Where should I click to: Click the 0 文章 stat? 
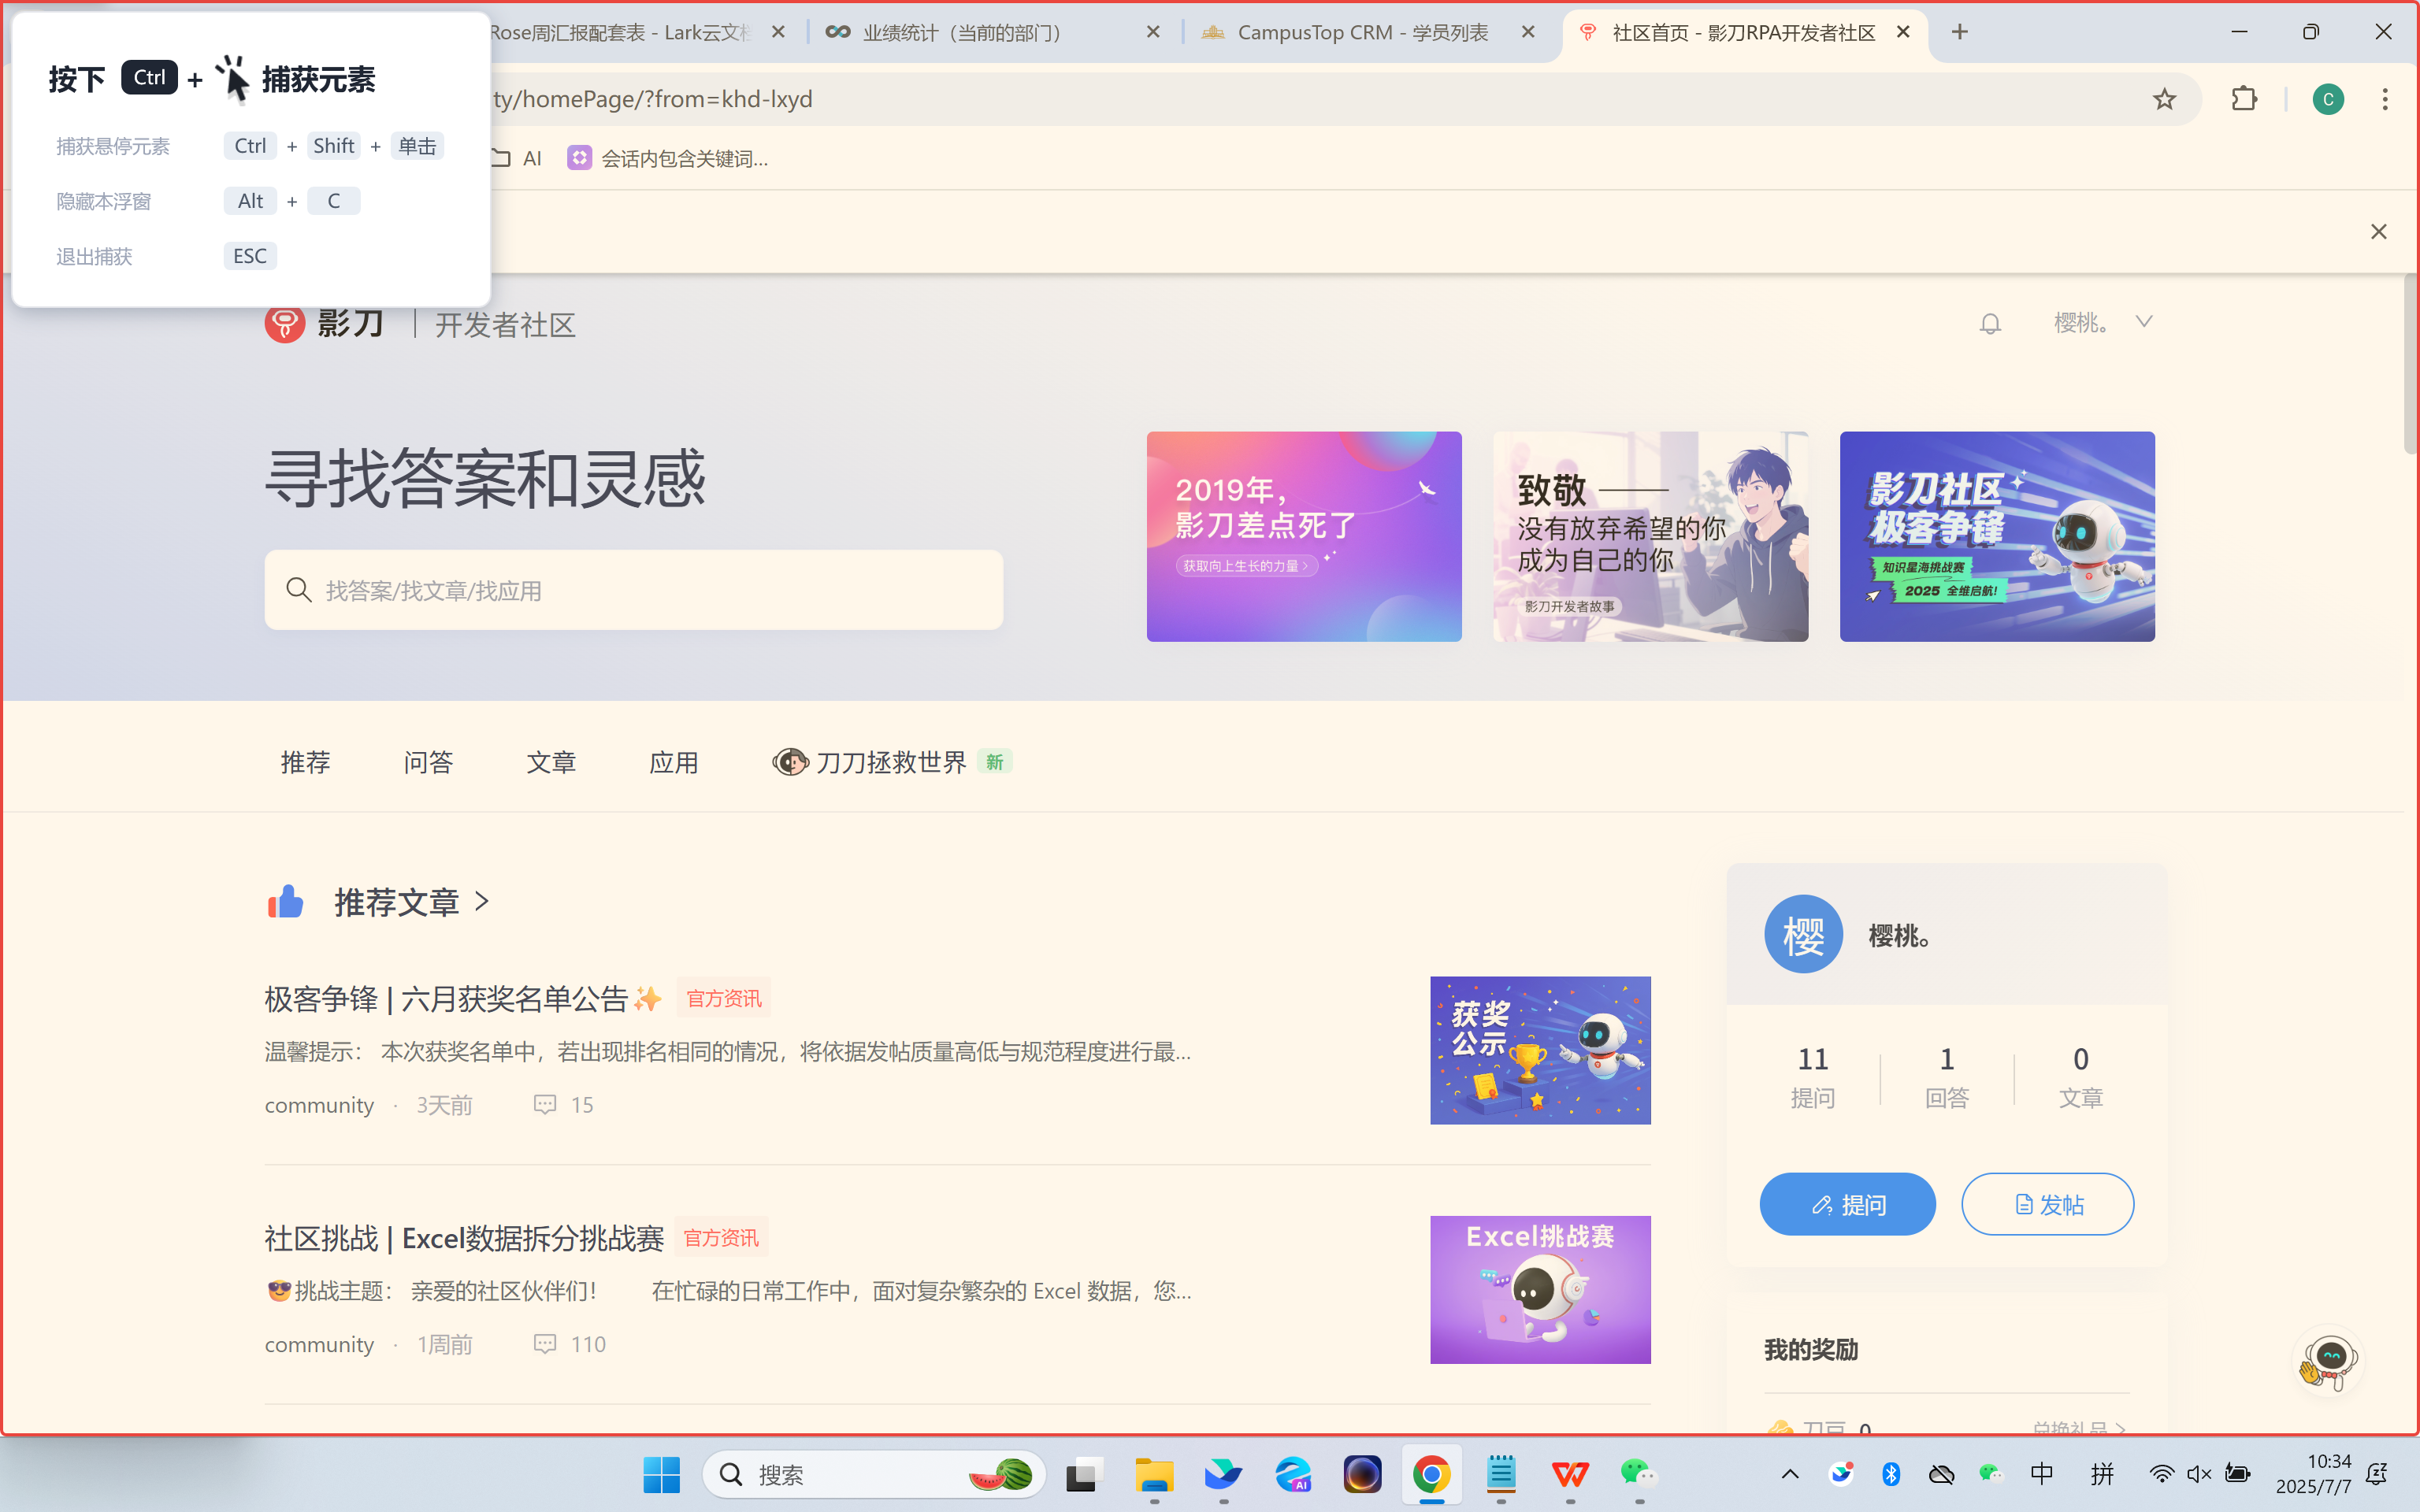[2081, 1077]
